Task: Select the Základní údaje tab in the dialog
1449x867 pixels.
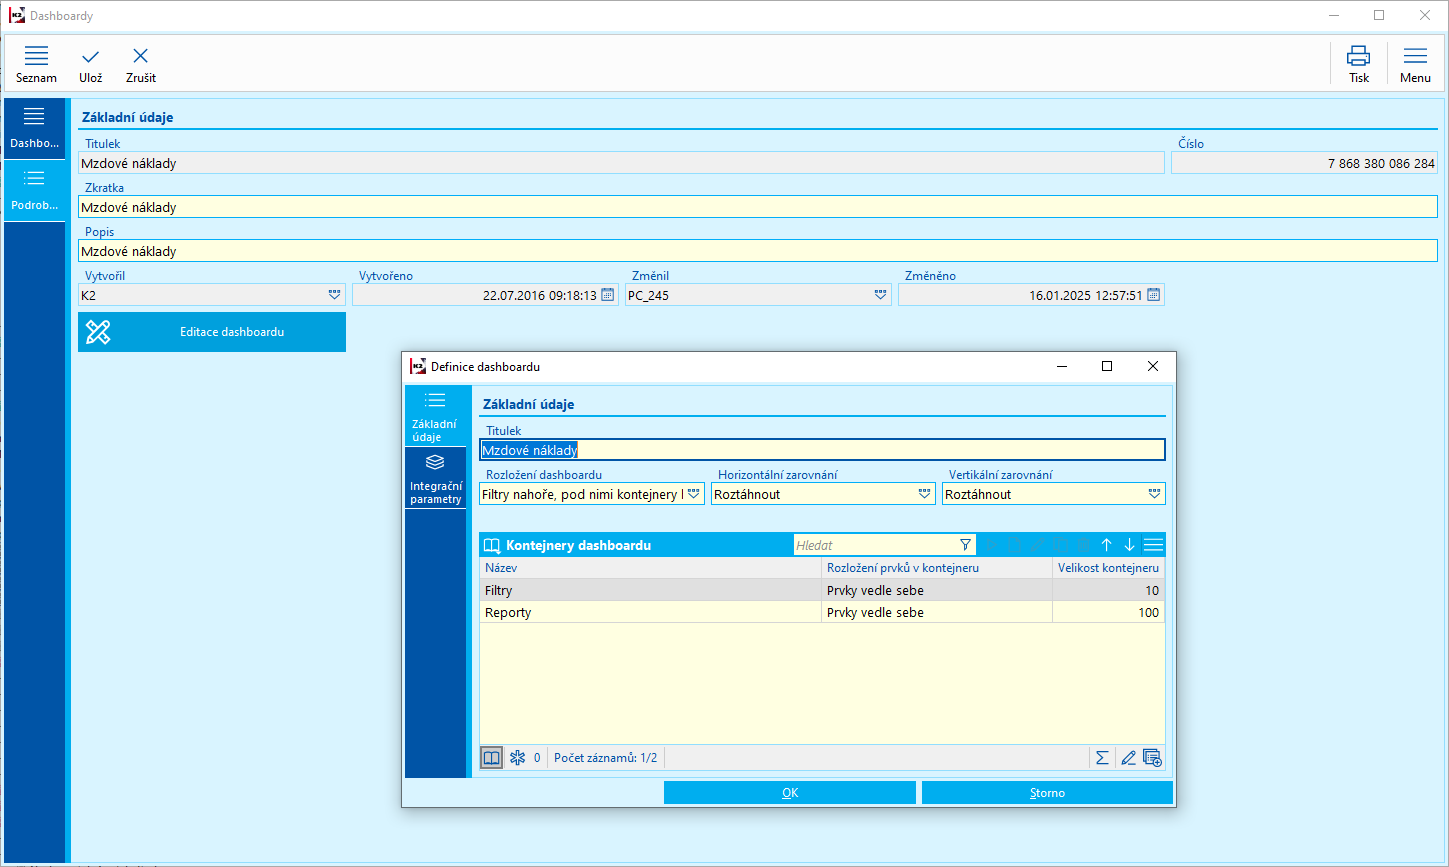Action: (x=435, y=415)
